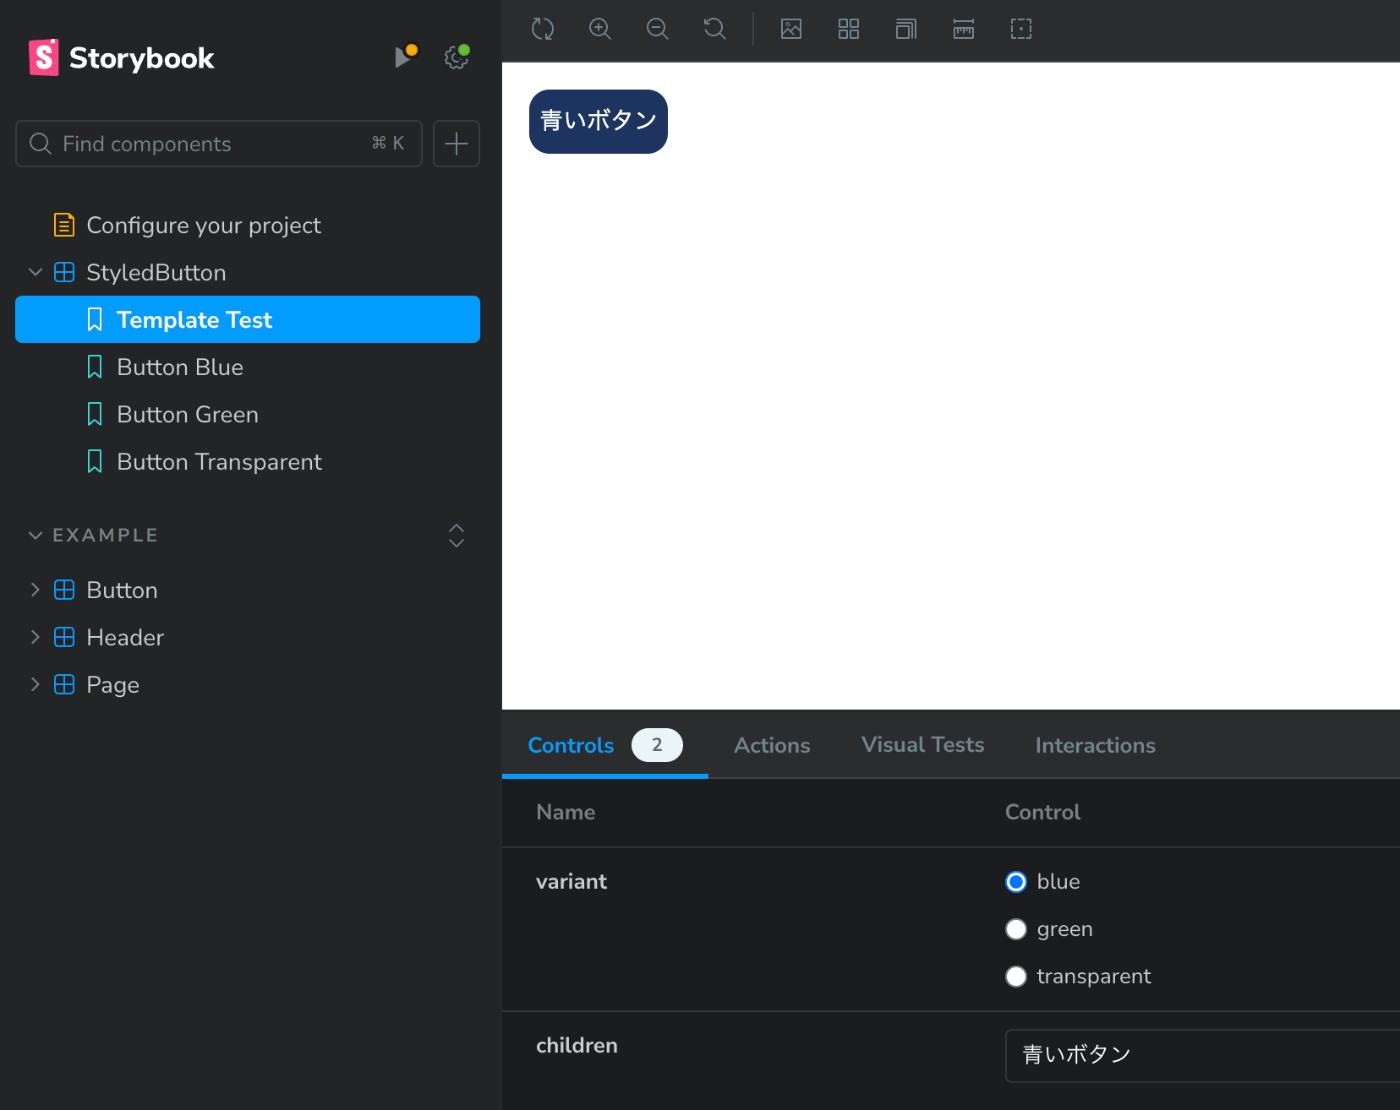Click the 青いボタン button in preview
This screenshot has height=1110, width=1400.
click(598, 121)
